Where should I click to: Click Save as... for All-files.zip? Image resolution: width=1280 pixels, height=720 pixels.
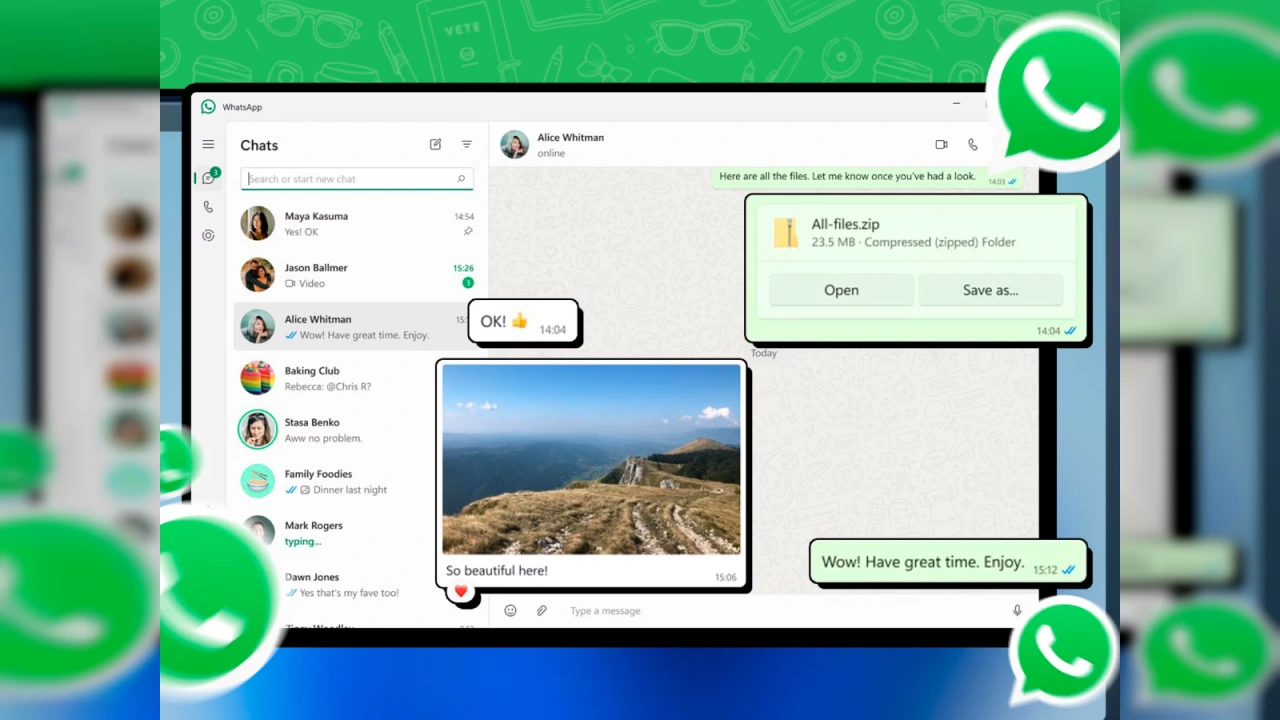(990, 290)
